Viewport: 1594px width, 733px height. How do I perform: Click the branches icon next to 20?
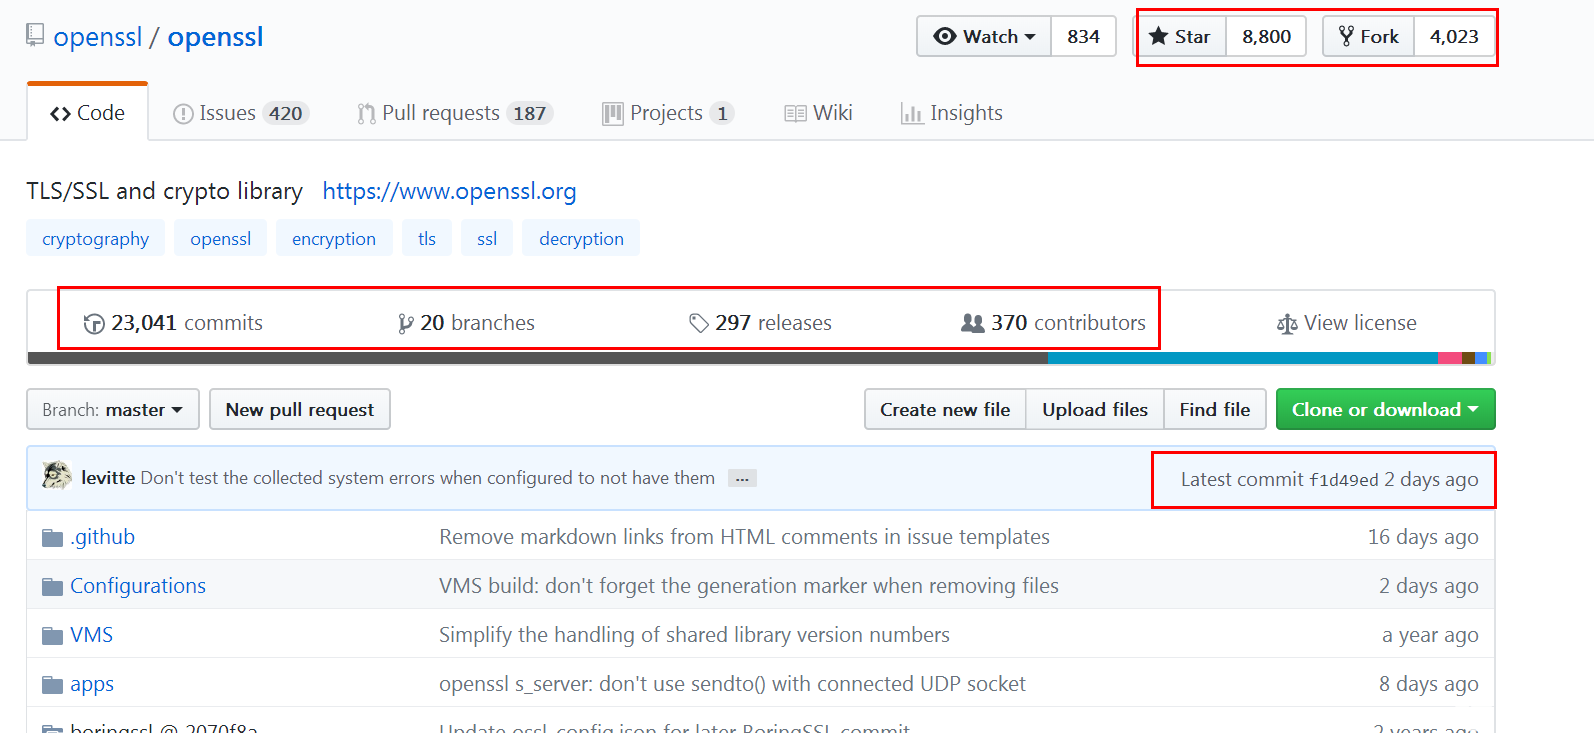click(405, 324)
